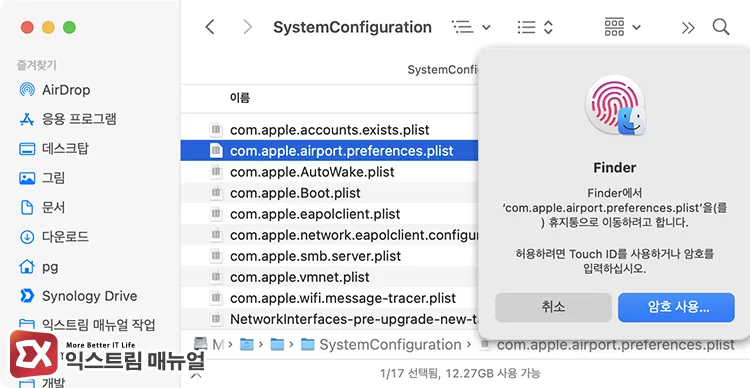Click the 응용 프로그램 apps icon
Image resolution: width=750 pixels, height=388 pixels.
(27, 119)
